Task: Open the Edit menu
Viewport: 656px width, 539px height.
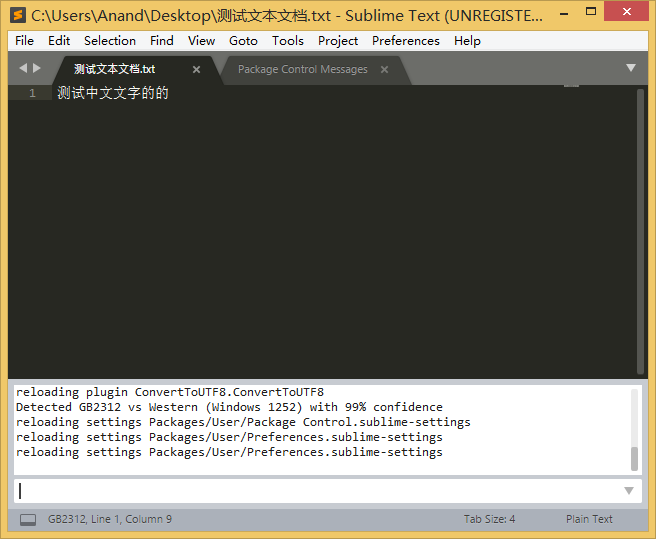Action: coord(59,41)
